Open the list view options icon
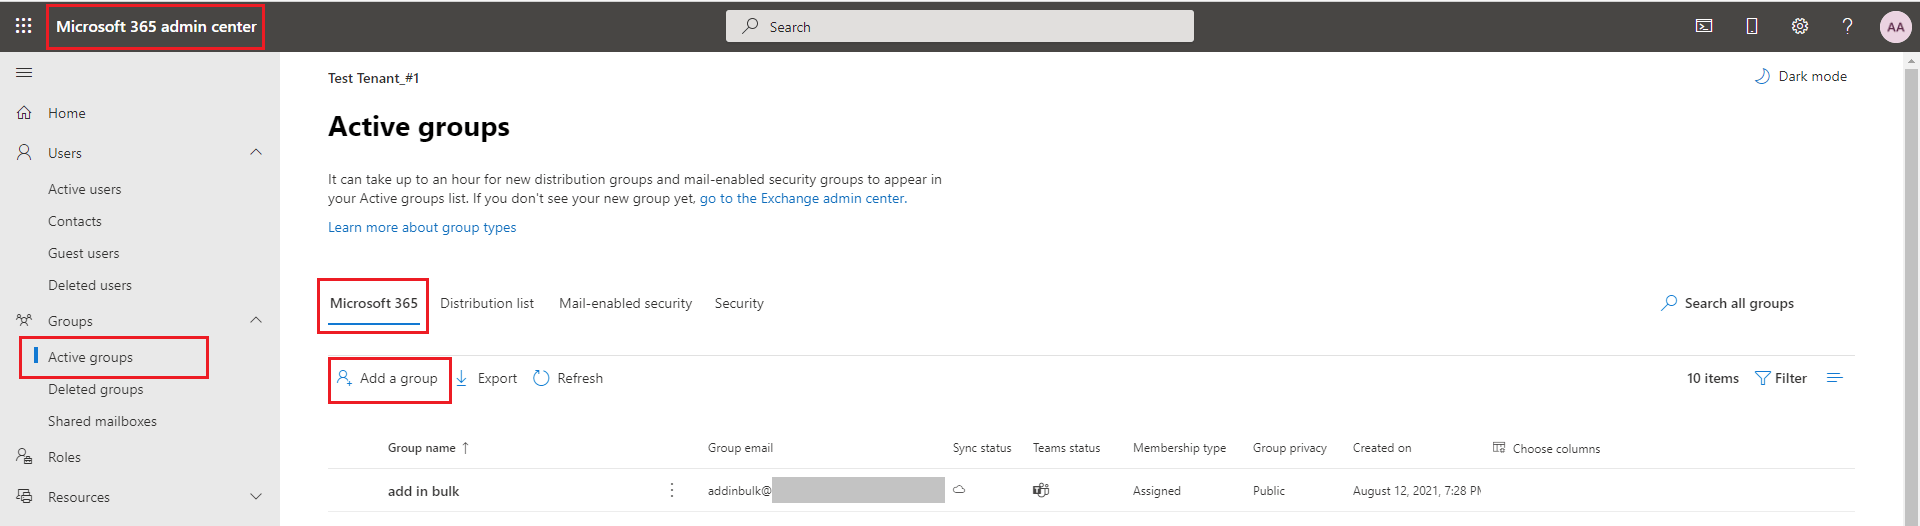This screenshot has height=526, width=1920. (1834, 378)
